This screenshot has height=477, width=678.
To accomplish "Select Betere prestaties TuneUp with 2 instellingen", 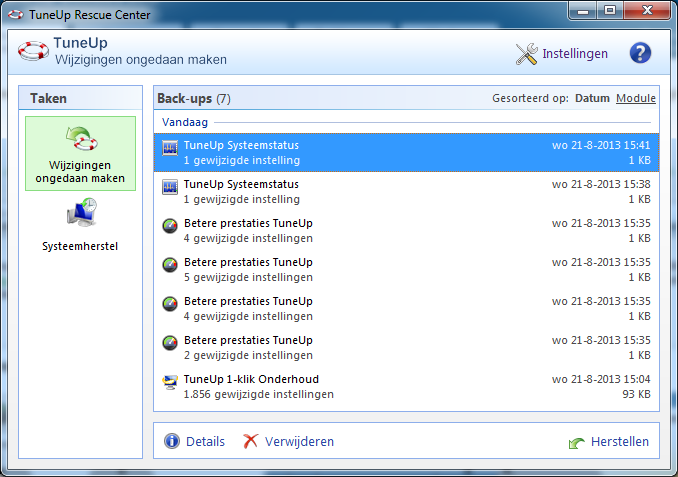I will coord(406,347).
